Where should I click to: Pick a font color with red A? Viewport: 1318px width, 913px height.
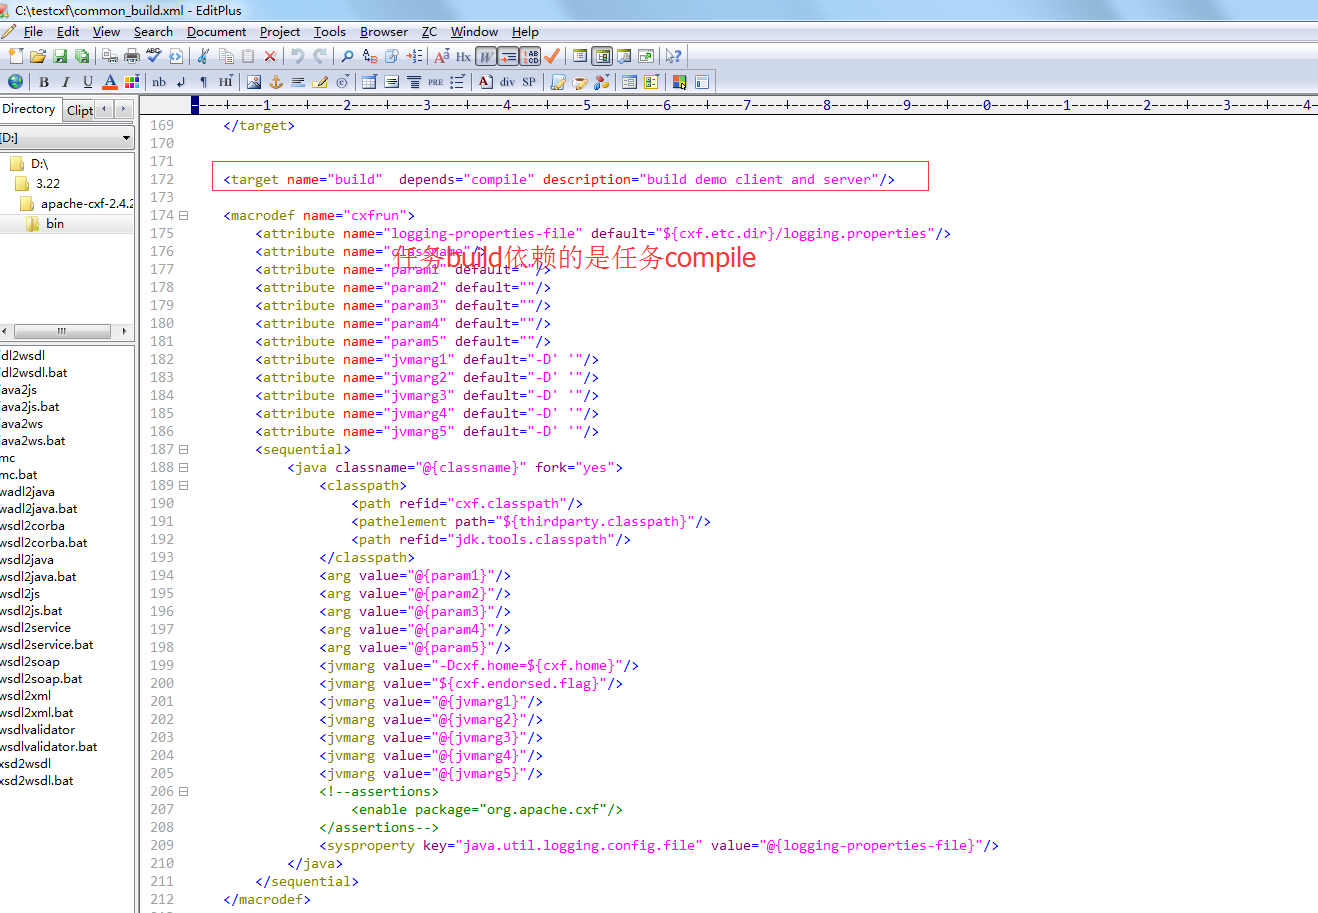coord(110,82)
